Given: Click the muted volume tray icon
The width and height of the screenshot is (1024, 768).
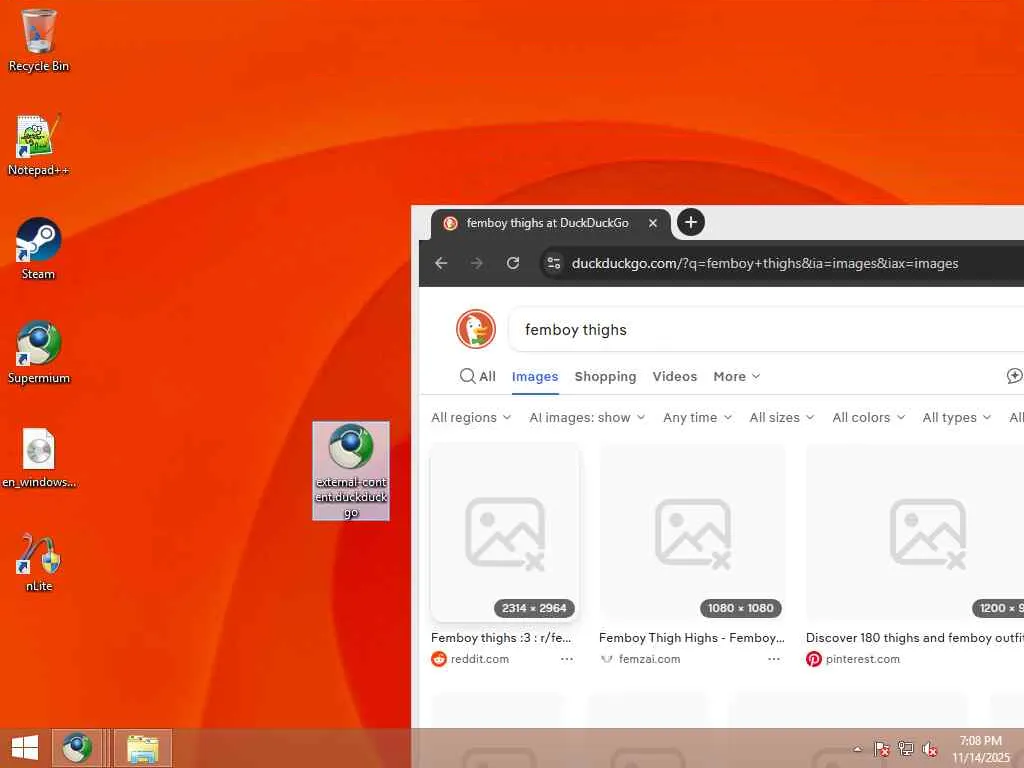Looking at the screenshot, I should 930,749.
